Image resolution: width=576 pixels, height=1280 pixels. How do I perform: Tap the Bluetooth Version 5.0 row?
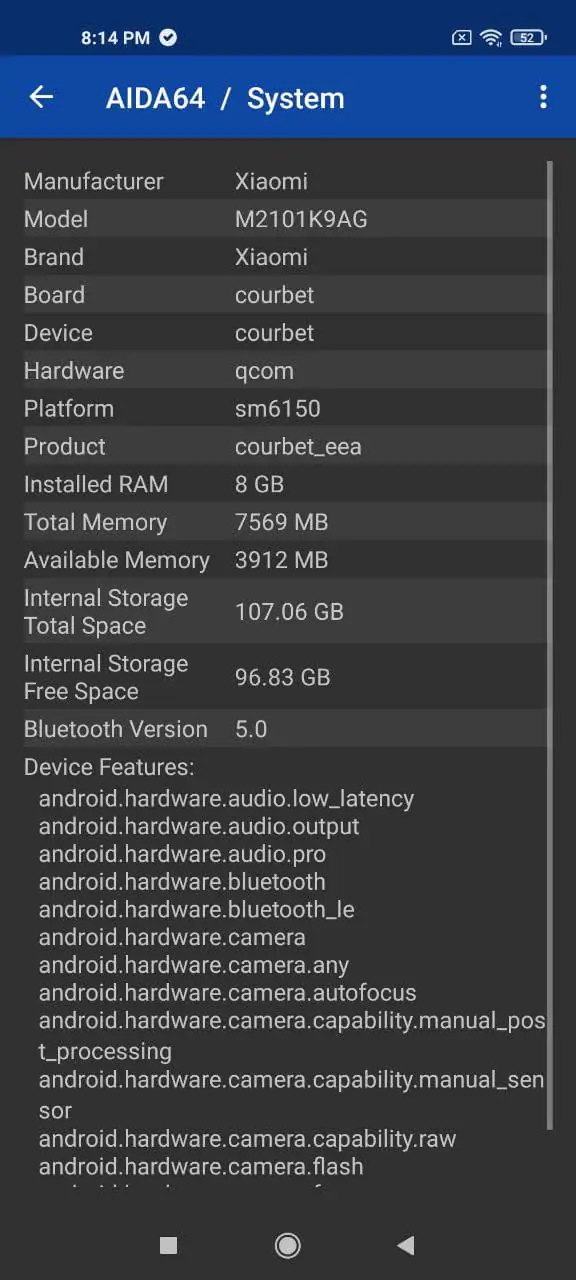click(284, 729)
